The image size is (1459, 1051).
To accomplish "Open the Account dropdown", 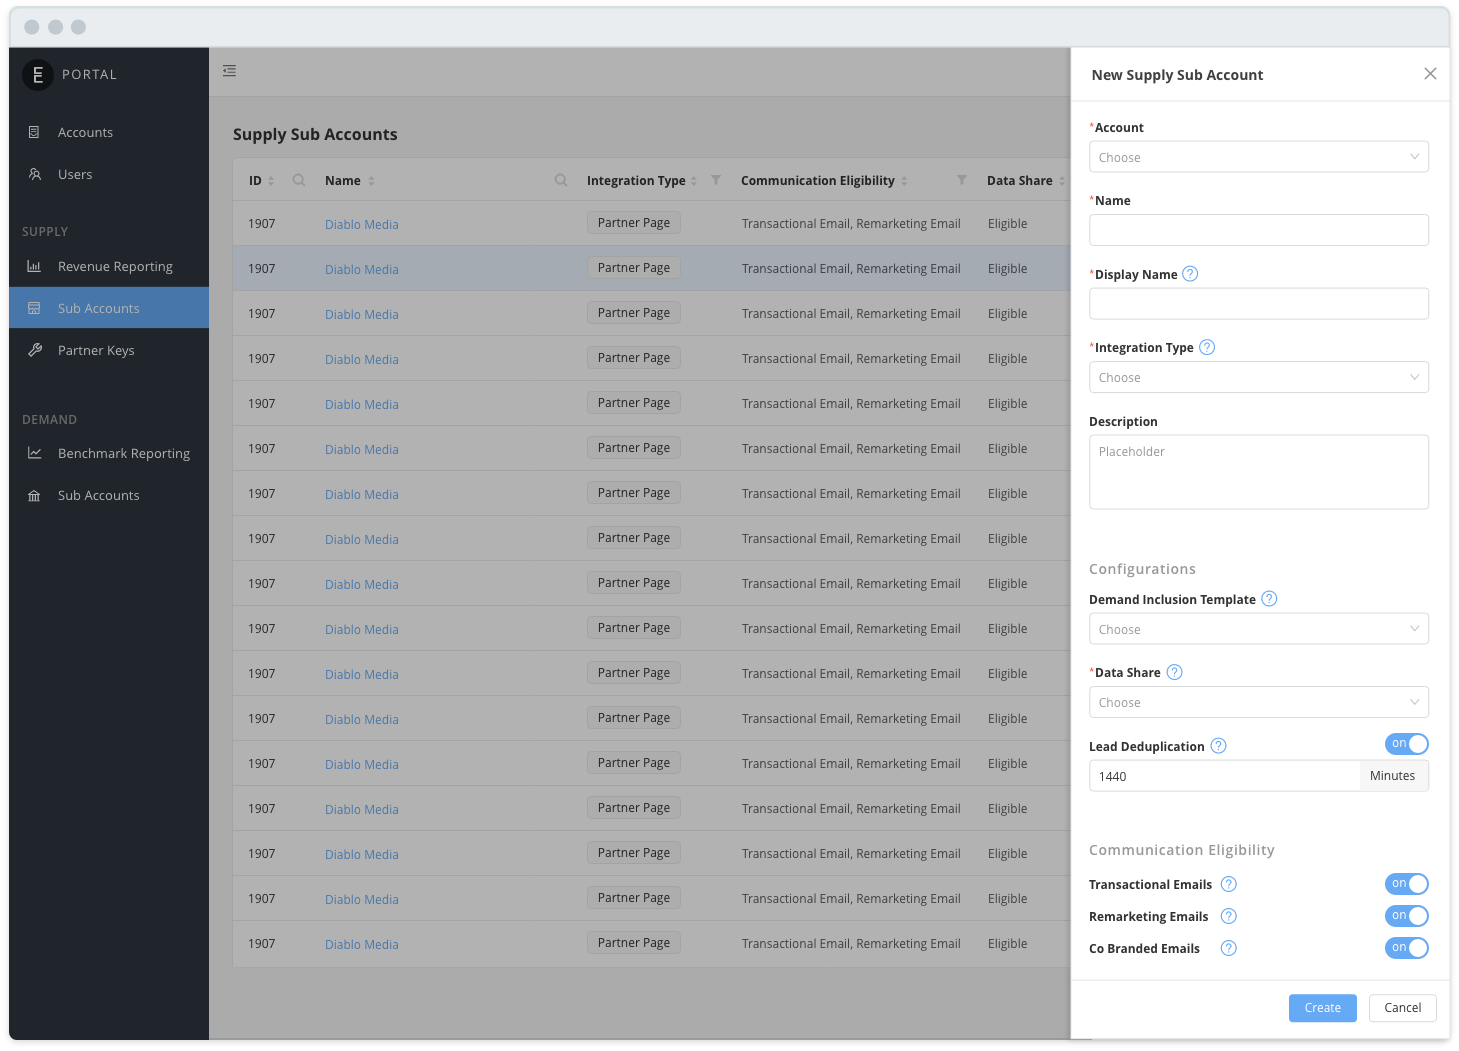I will [x=1259, y=157].
